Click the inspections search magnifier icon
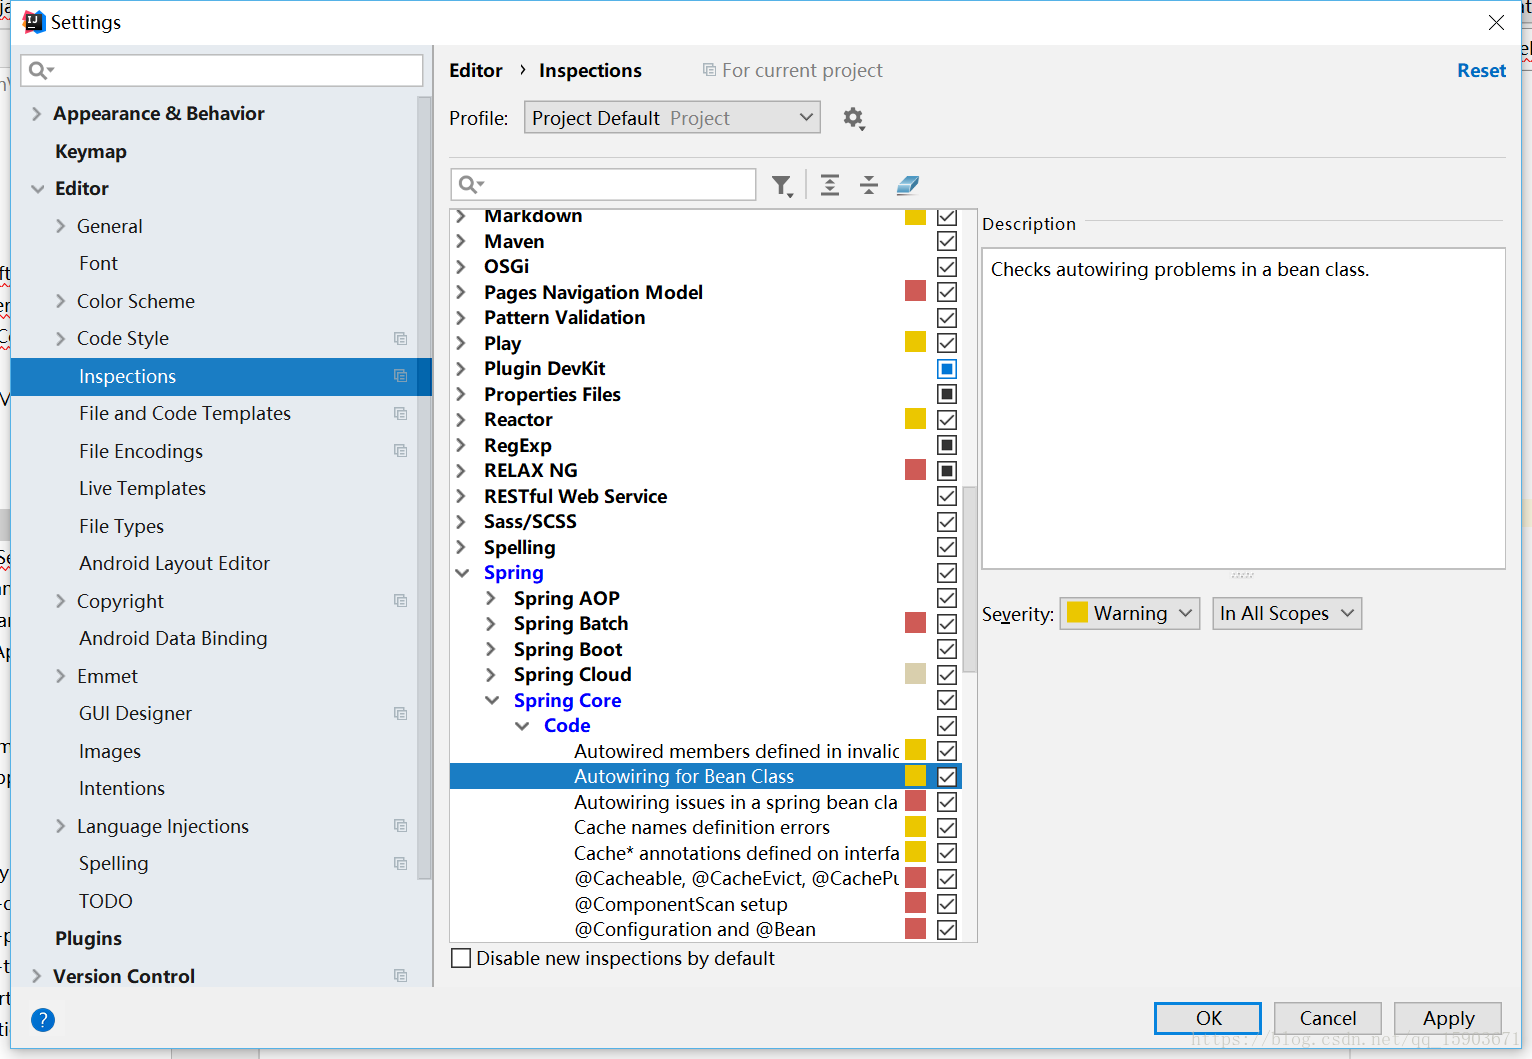This screenshot has width=1532, height=1059. 470,185
